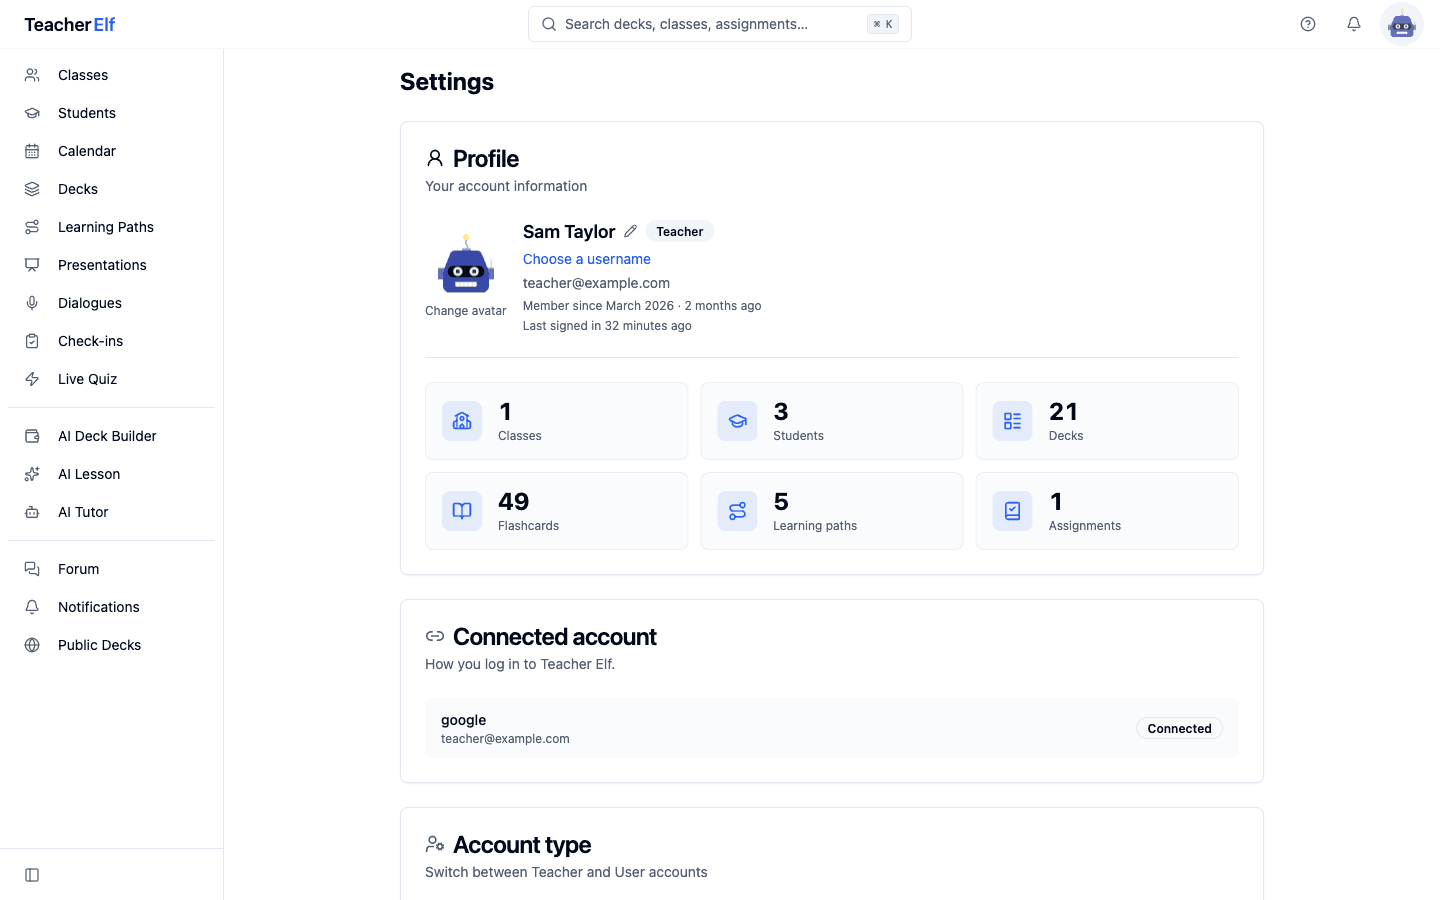Click the AI Lesson sparkle icon
The height and width of the screenshot is (900, 1440).
pyautogui.click(x=32, y=474)
